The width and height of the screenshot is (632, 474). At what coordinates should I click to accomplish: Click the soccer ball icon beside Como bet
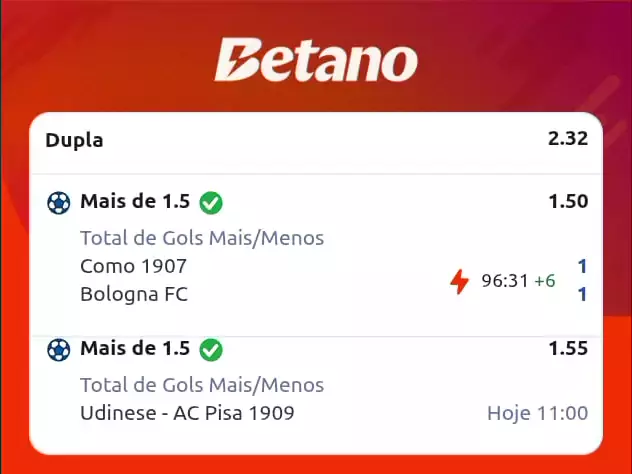[59, 202]
